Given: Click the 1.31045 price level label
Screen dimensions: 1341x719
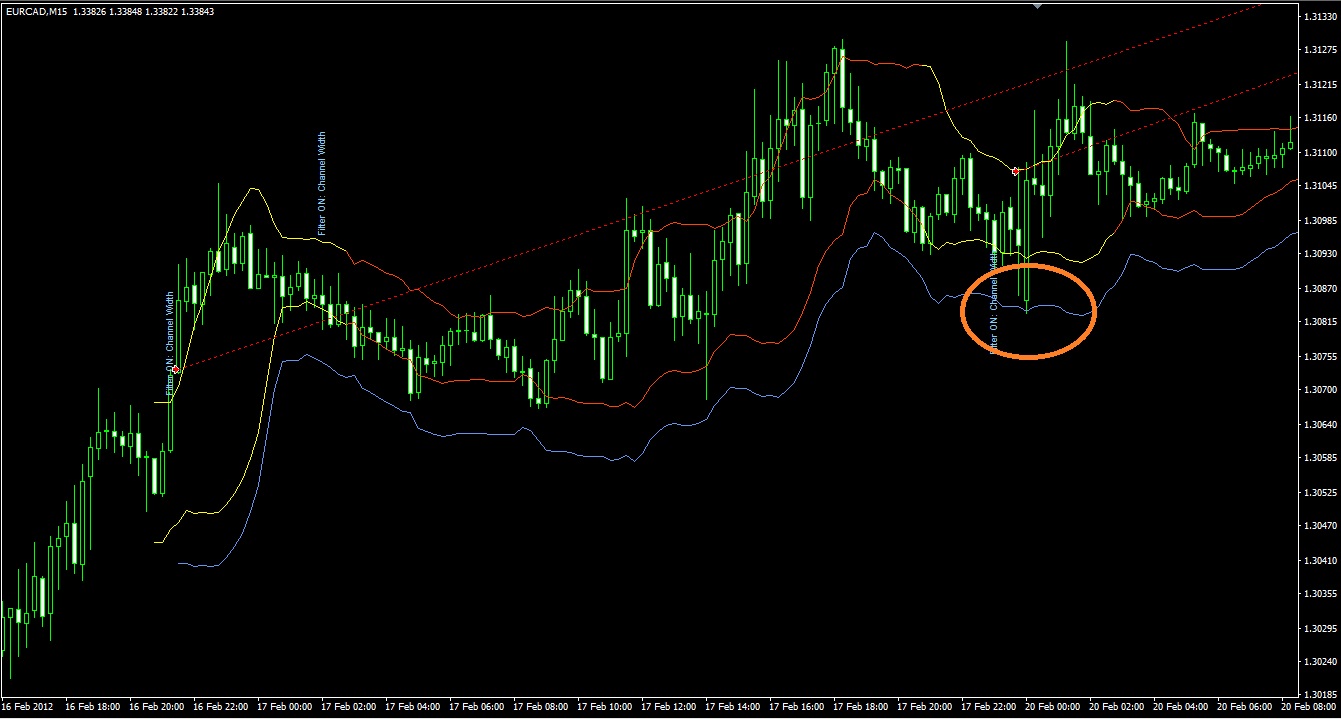Looking at the screenshot, I should tap(1321, 186).
